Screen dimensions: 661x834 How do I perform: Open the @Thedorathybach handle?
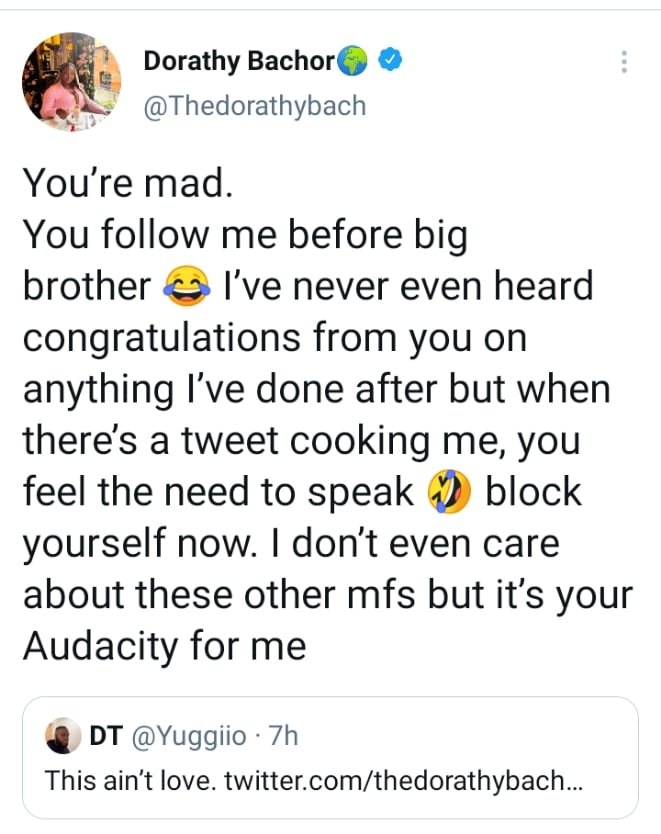(255, 105)
